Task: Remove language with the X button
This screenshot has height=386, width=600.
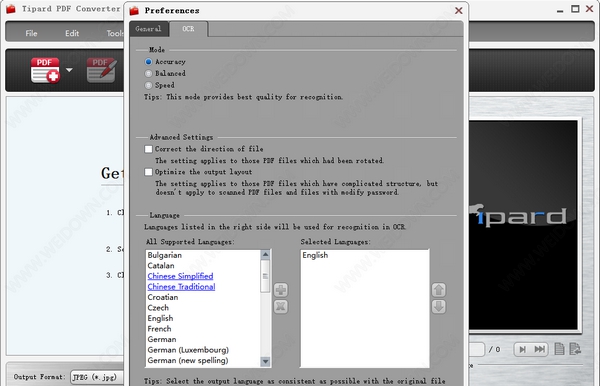Action: click(x=281, y=306)
